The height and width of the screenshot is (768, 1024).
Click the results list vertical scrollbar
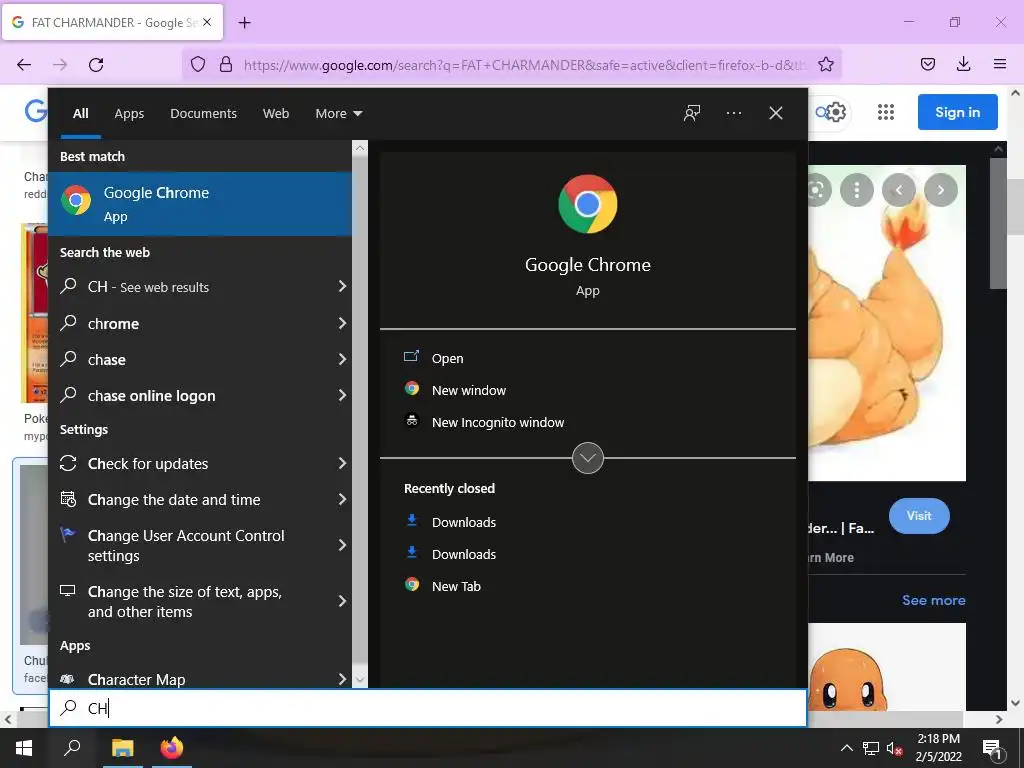pos(360,414)
